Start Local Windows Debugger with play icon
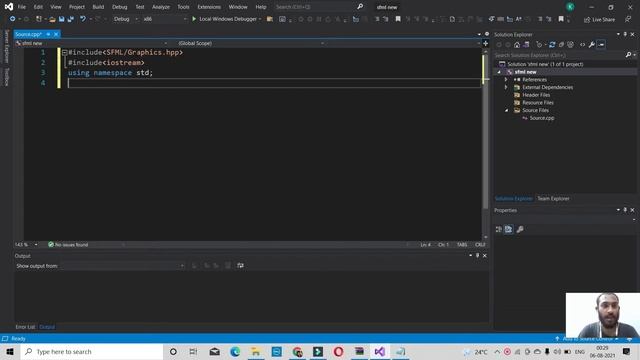Image resolution: width=640 pixels, height=360 pixels. tap(194, 19)
